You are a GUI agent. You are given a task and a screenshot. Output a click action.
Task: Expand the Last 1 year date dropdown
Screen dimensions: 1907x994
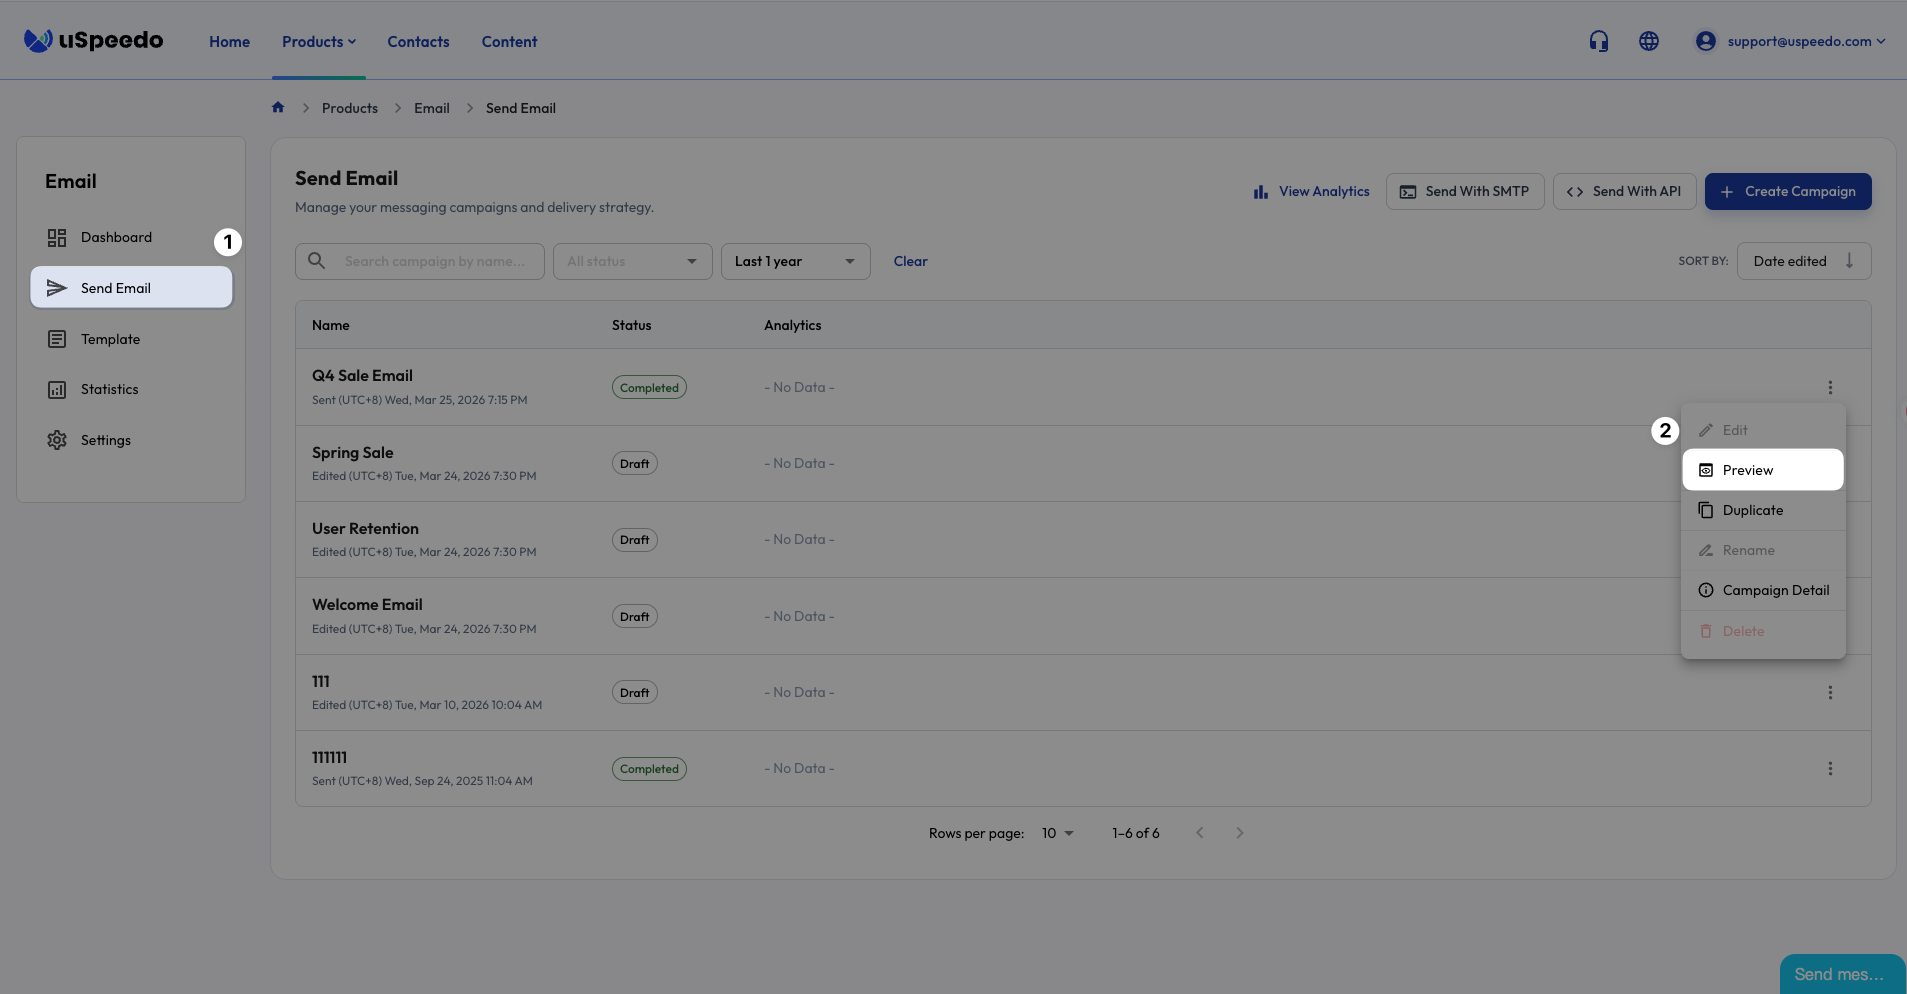point(795,262)
